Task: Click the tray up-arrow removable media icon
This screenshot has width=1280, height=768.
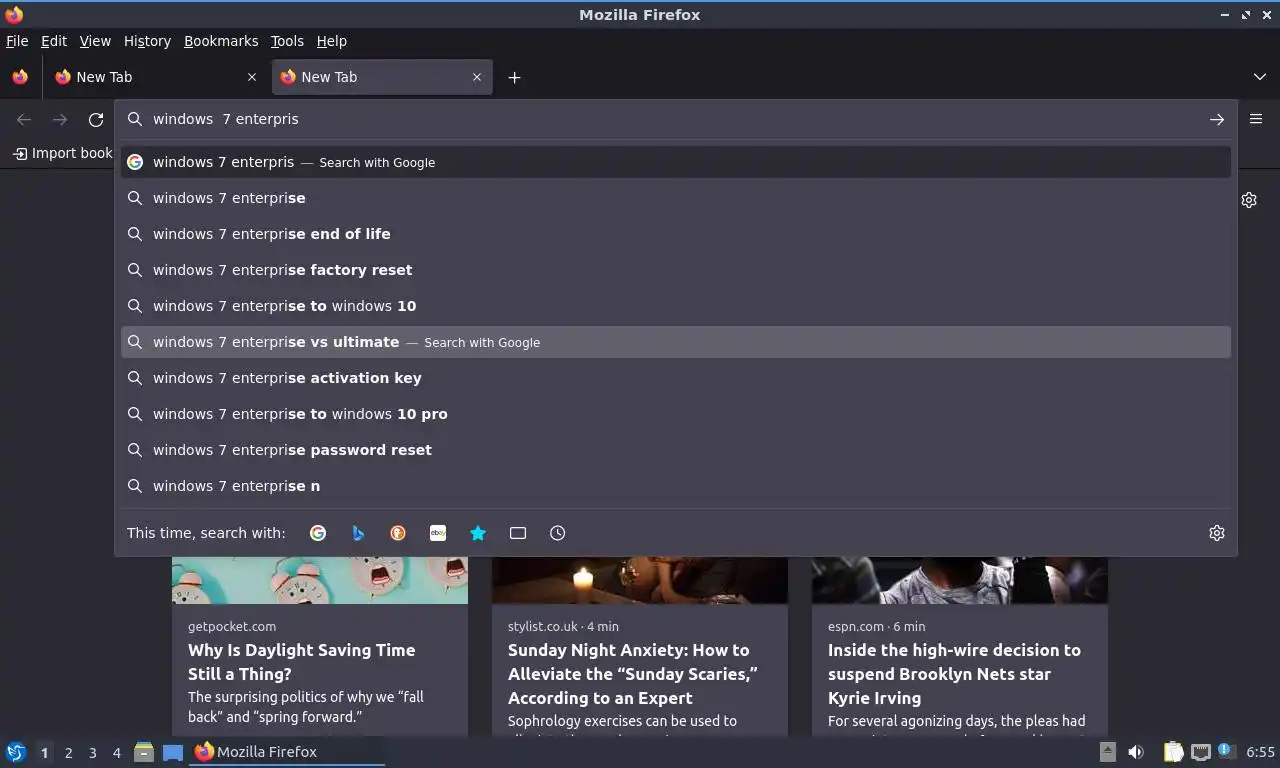Action: [x=1107, y=752]
